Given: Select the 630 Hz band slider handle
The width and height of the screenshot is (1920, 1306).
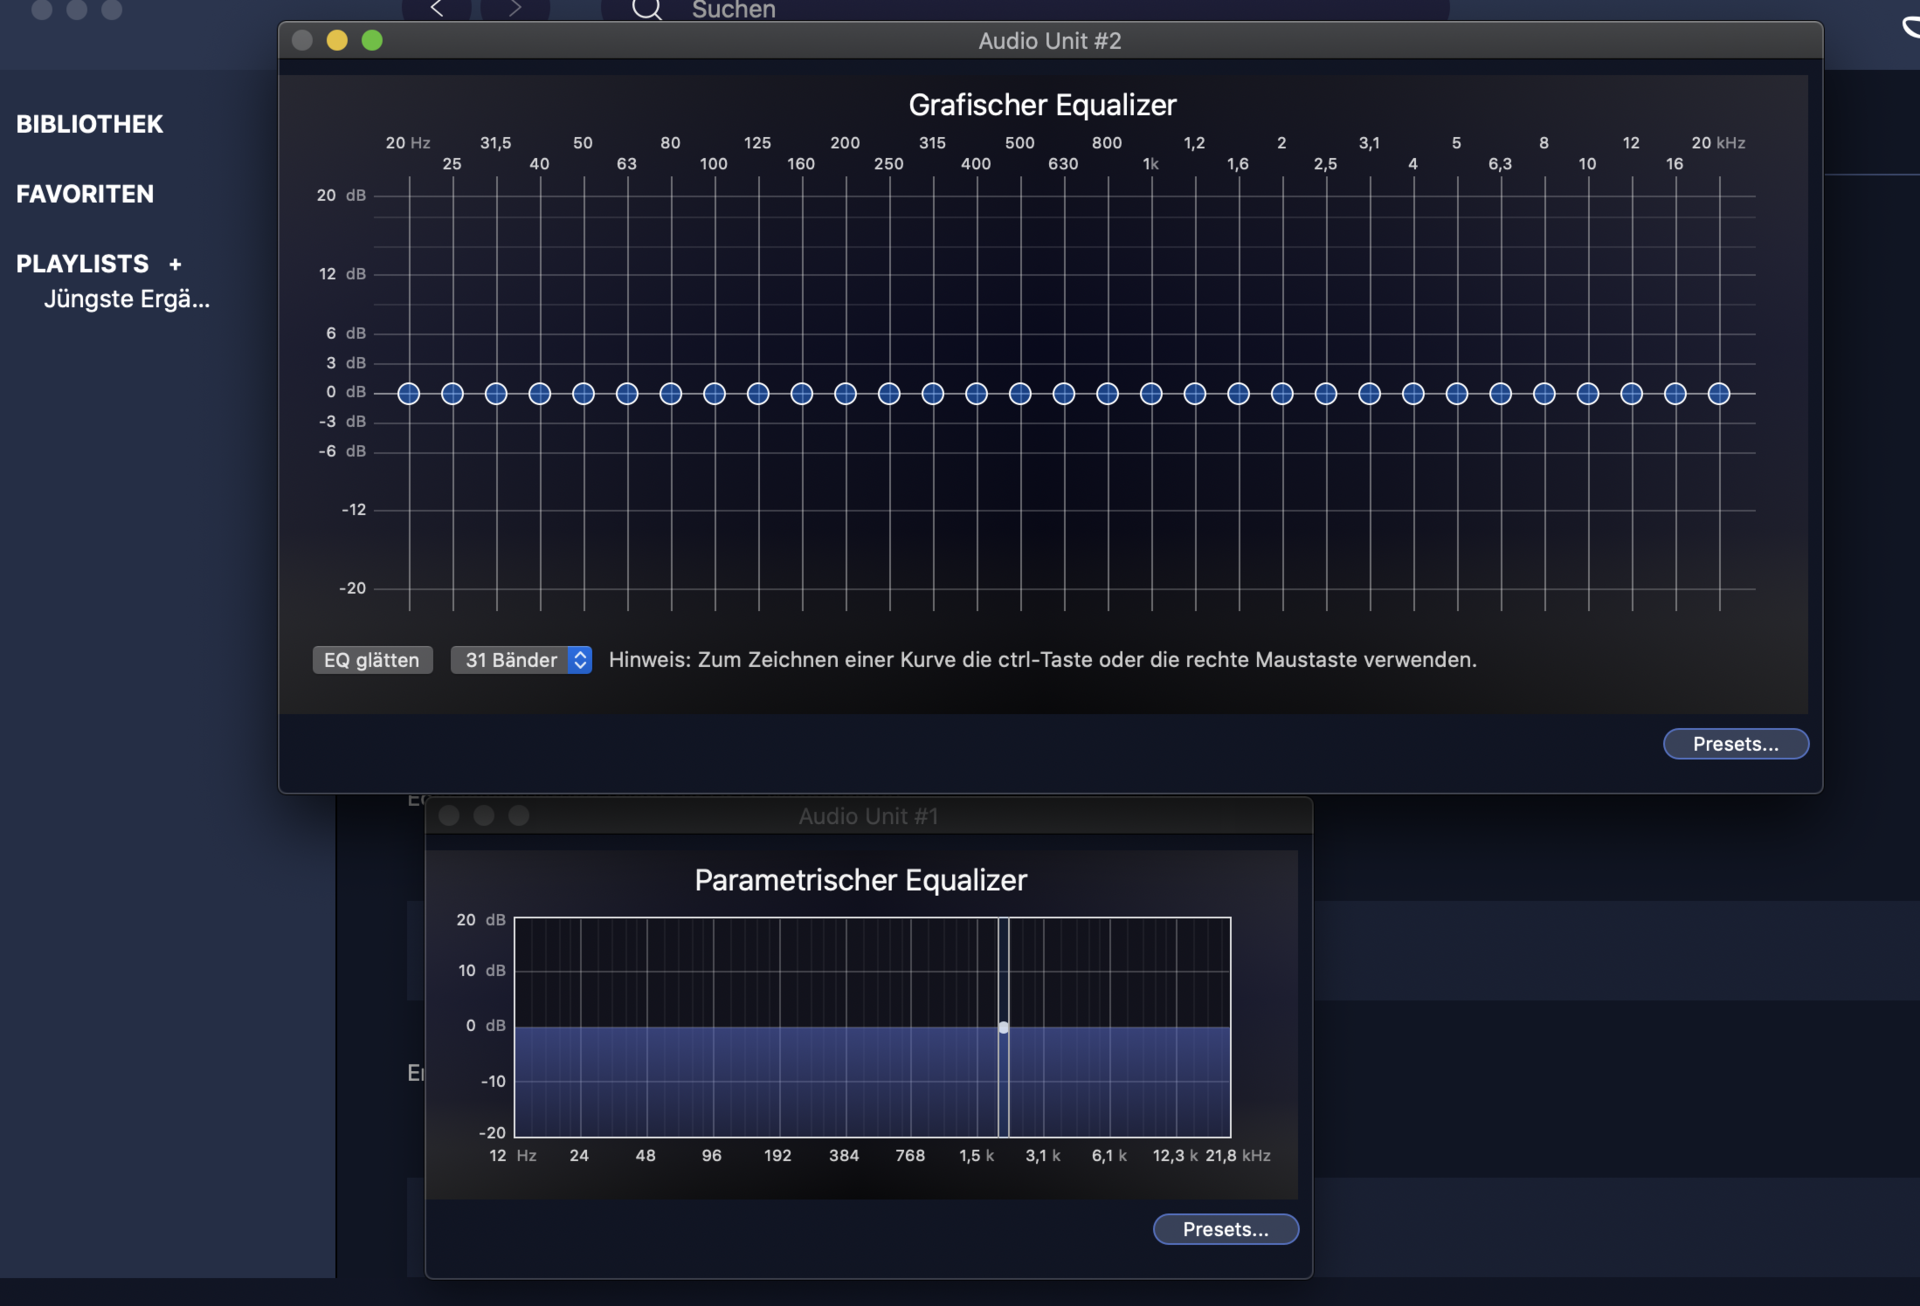Looking at the screenshot, I should pyautogui.click(x=1064, y=394).
